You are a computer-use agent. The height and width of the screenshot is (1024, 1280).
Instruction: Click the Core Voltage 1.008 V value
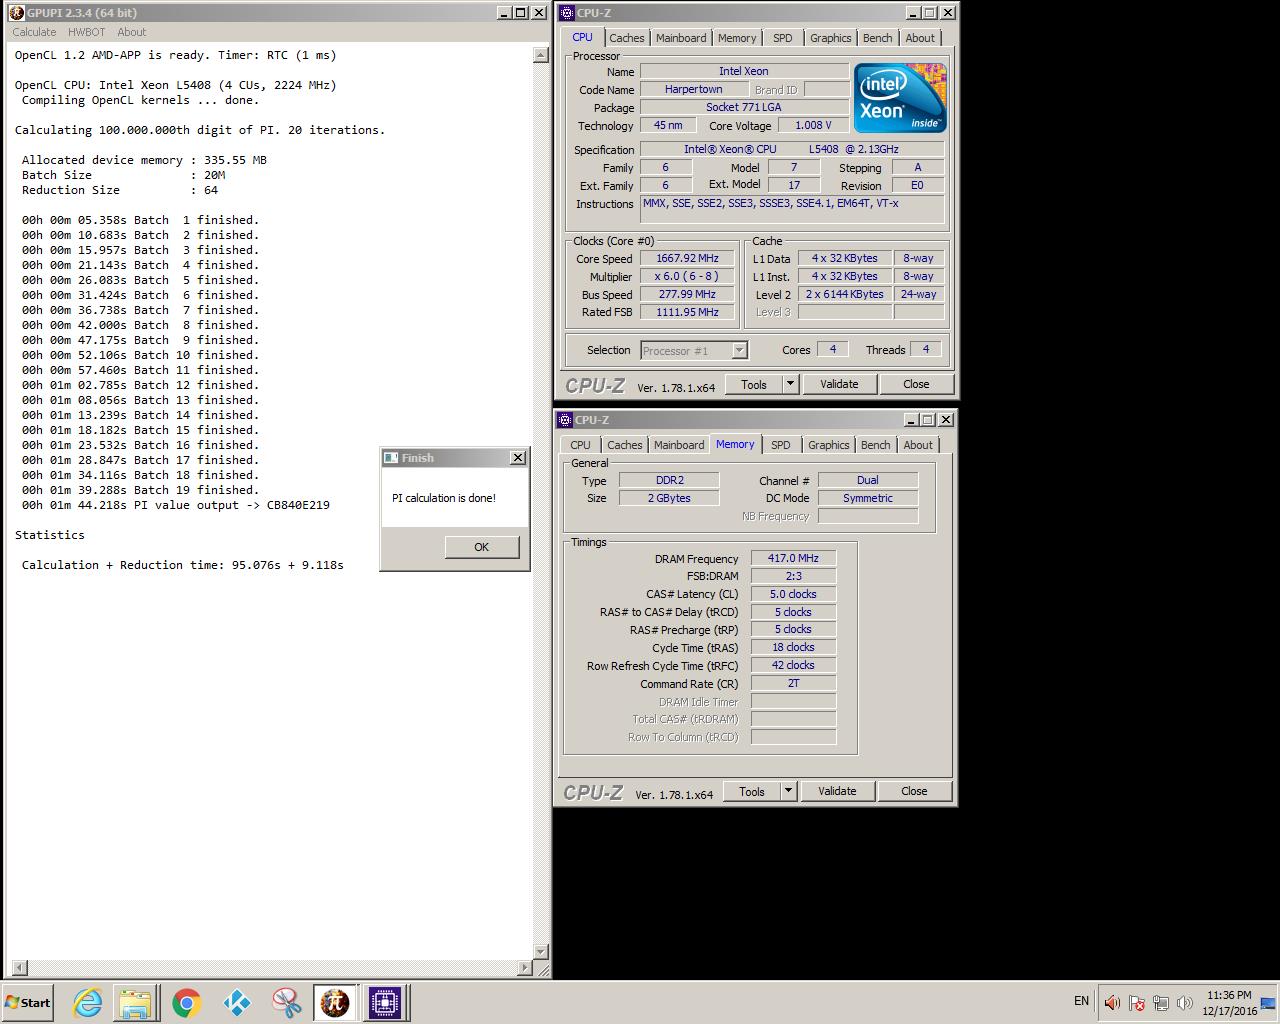(x=813, y=125)
